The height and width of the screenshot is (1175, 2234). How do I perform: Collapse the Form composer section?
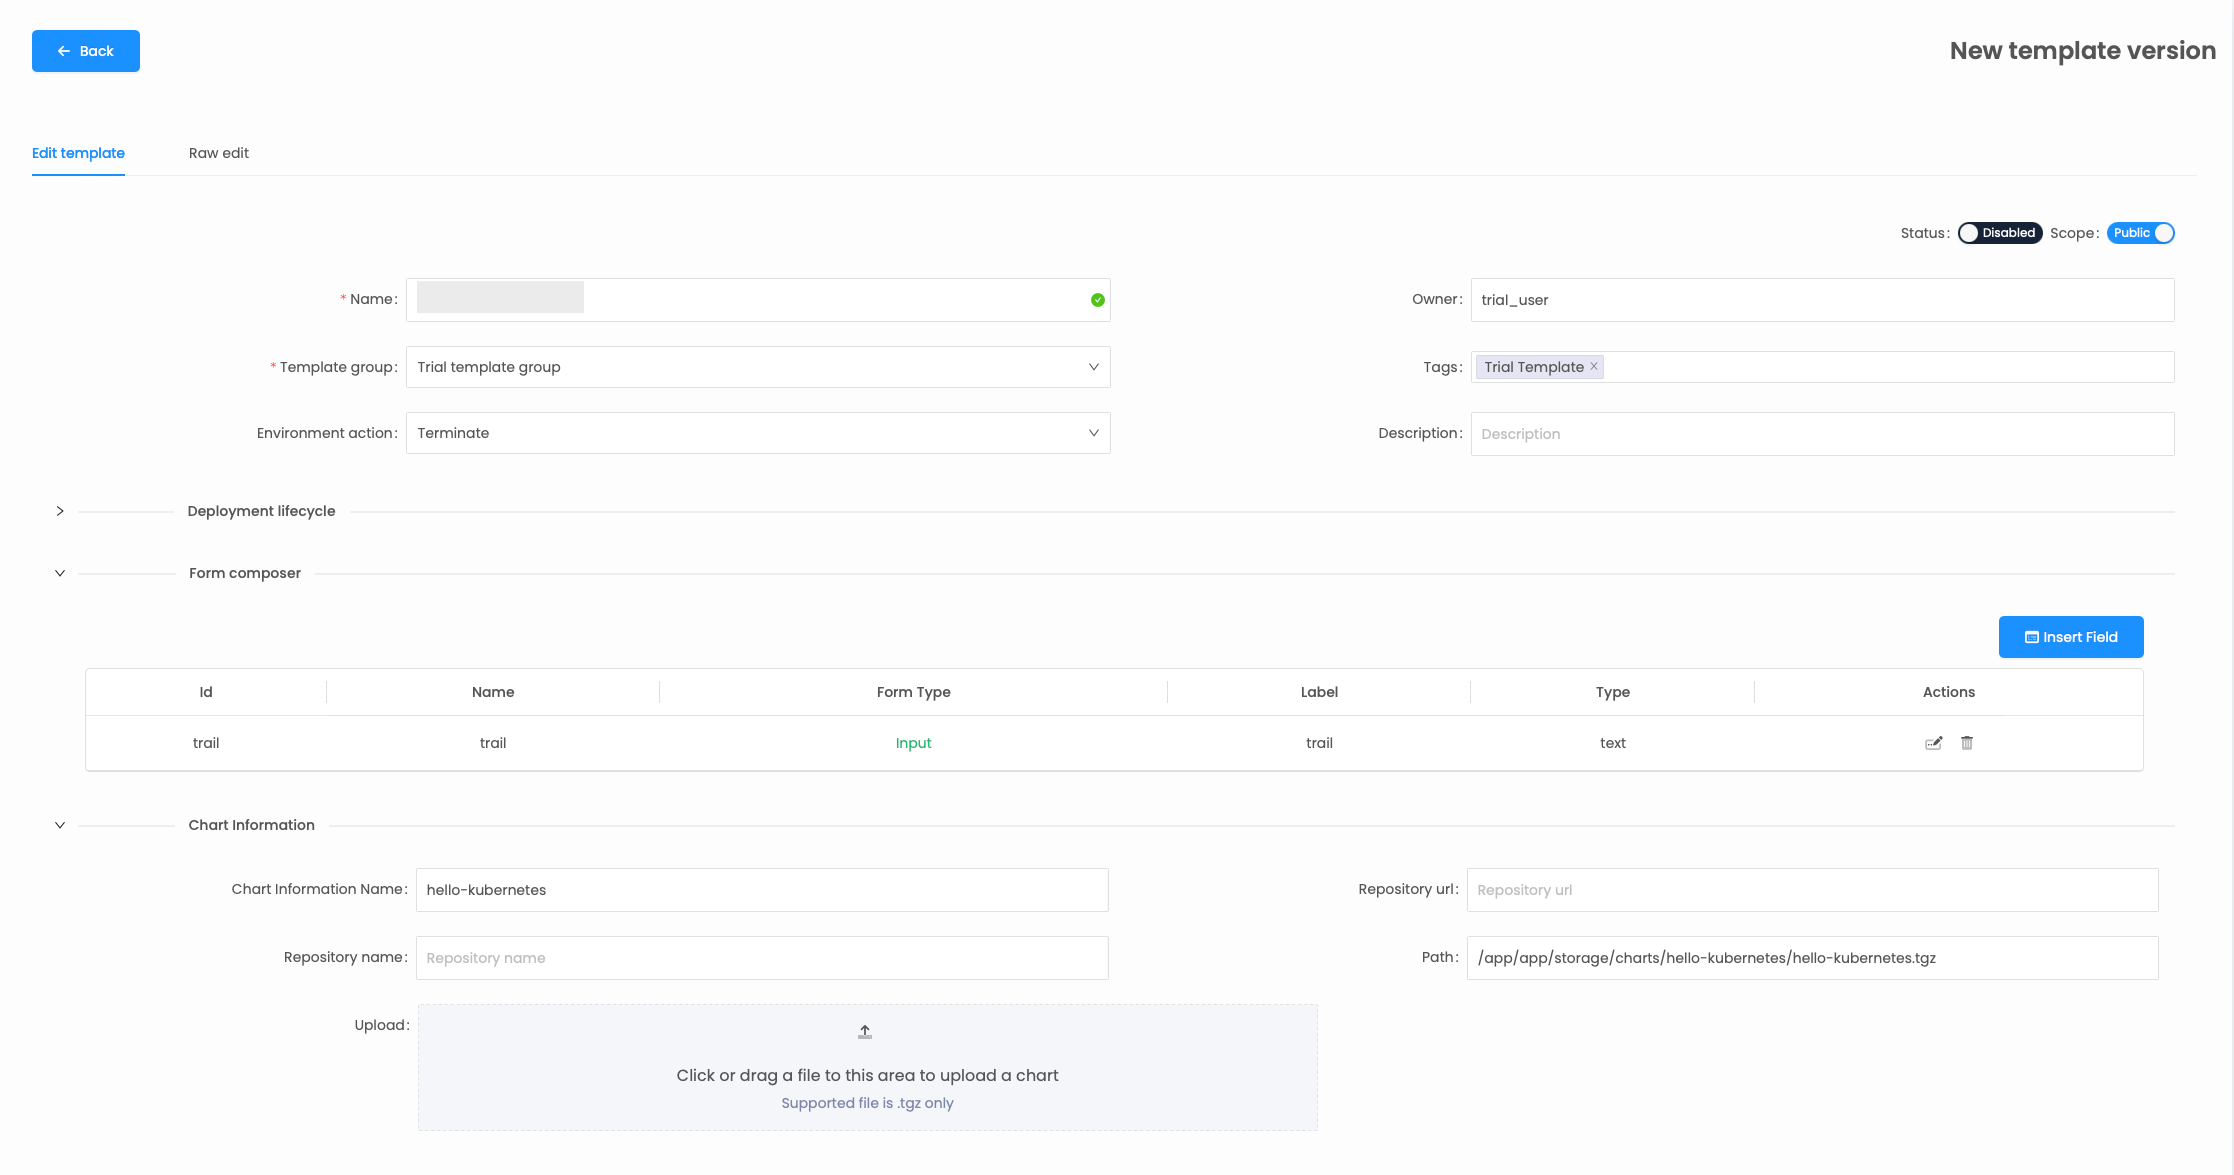(x=59, y=572)
